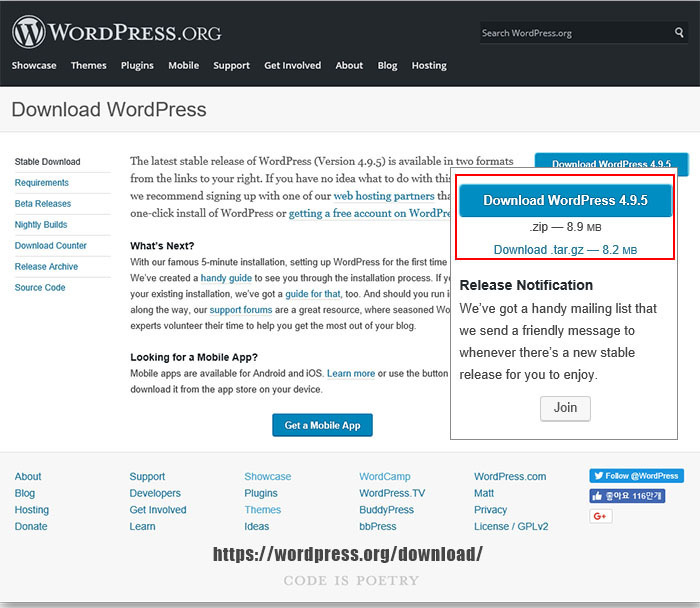
Task: Open the footer bbPress link
Action: click(x=378, y=526)
